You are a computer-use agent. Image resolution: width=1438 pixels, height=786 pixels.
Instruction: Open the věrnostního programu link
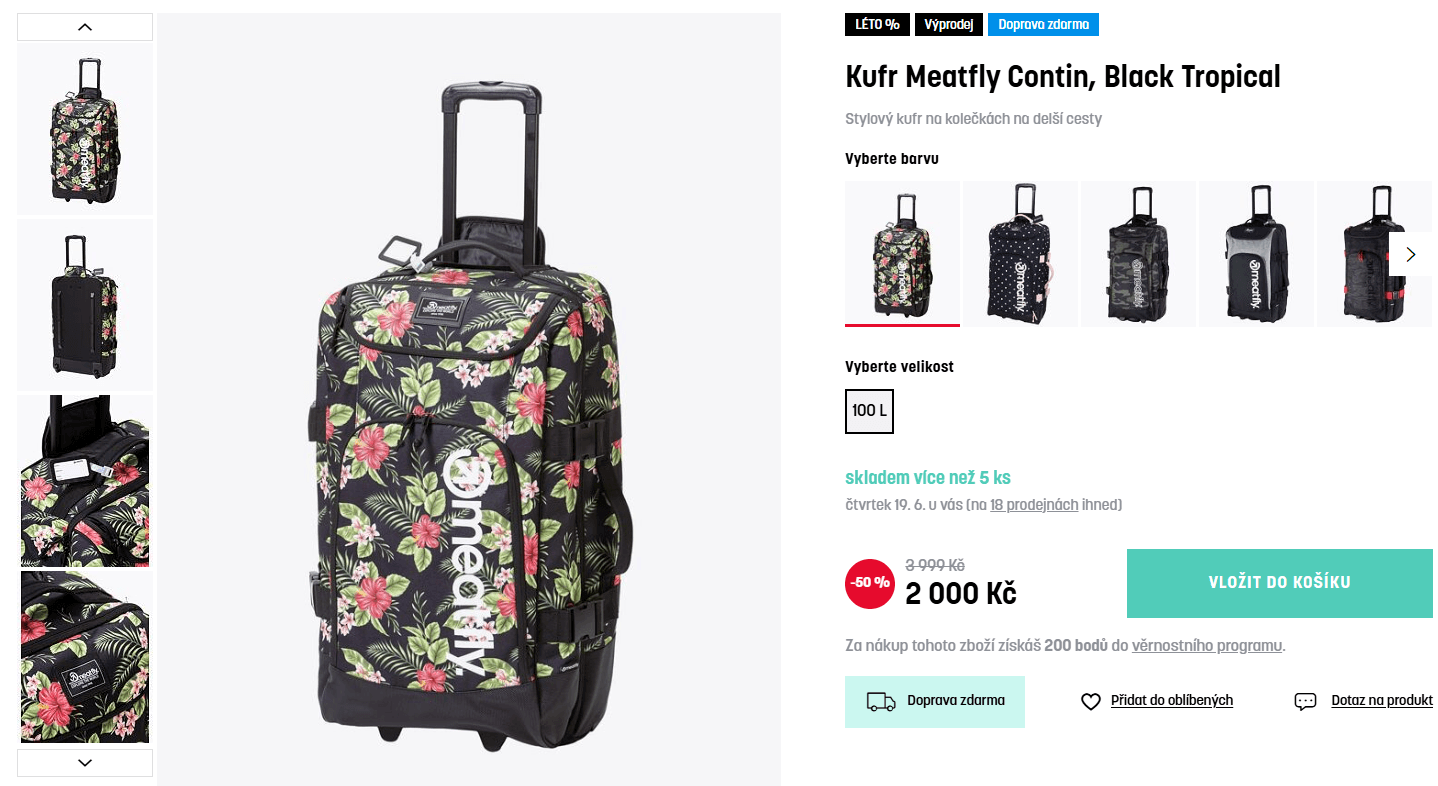point(1206,646)
